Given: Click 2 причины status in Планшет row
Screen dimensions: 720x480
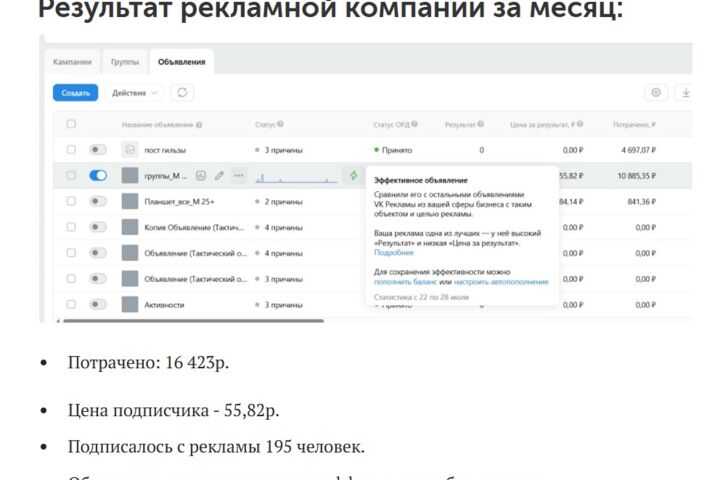Looking at the screenshot, I should tap(279, 202).
